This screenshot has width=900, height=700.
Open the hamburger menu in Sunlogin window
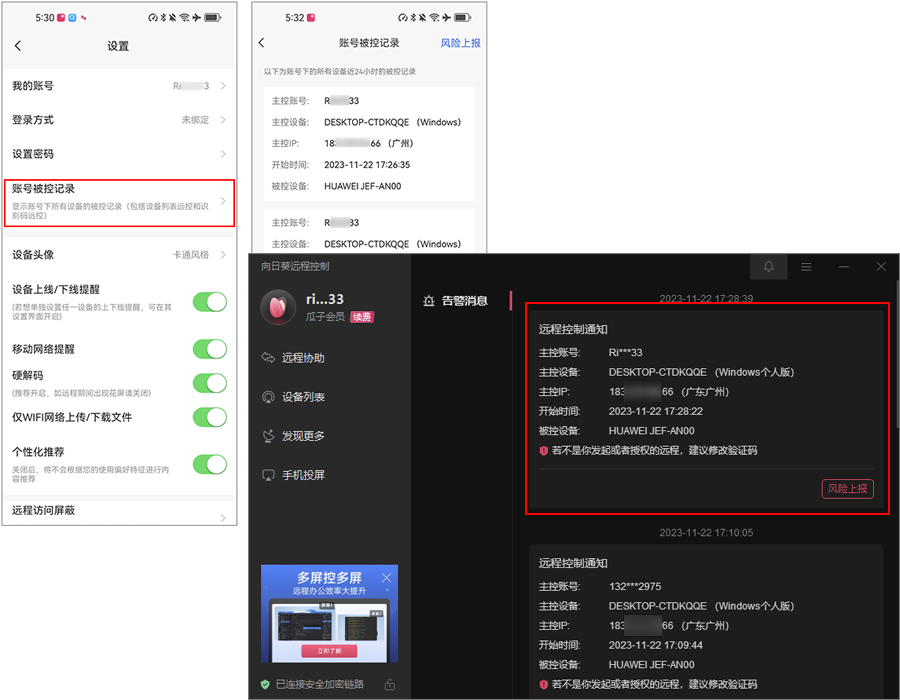pos(806,267)
